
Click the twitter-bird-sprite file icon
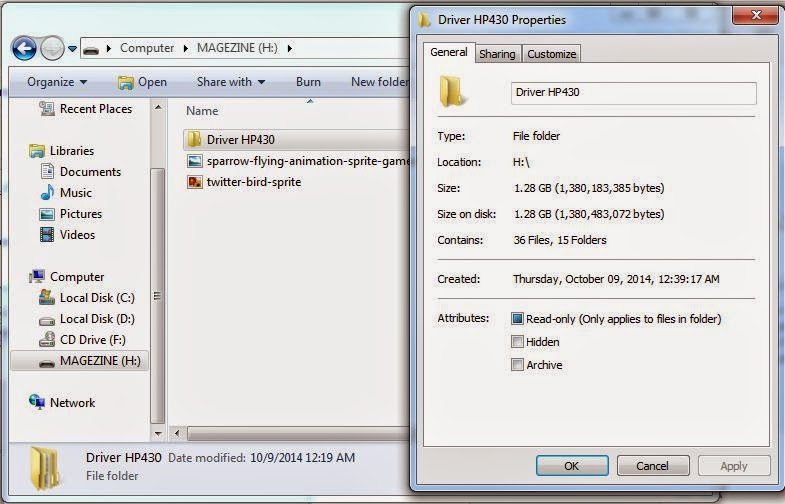(195, 182)
